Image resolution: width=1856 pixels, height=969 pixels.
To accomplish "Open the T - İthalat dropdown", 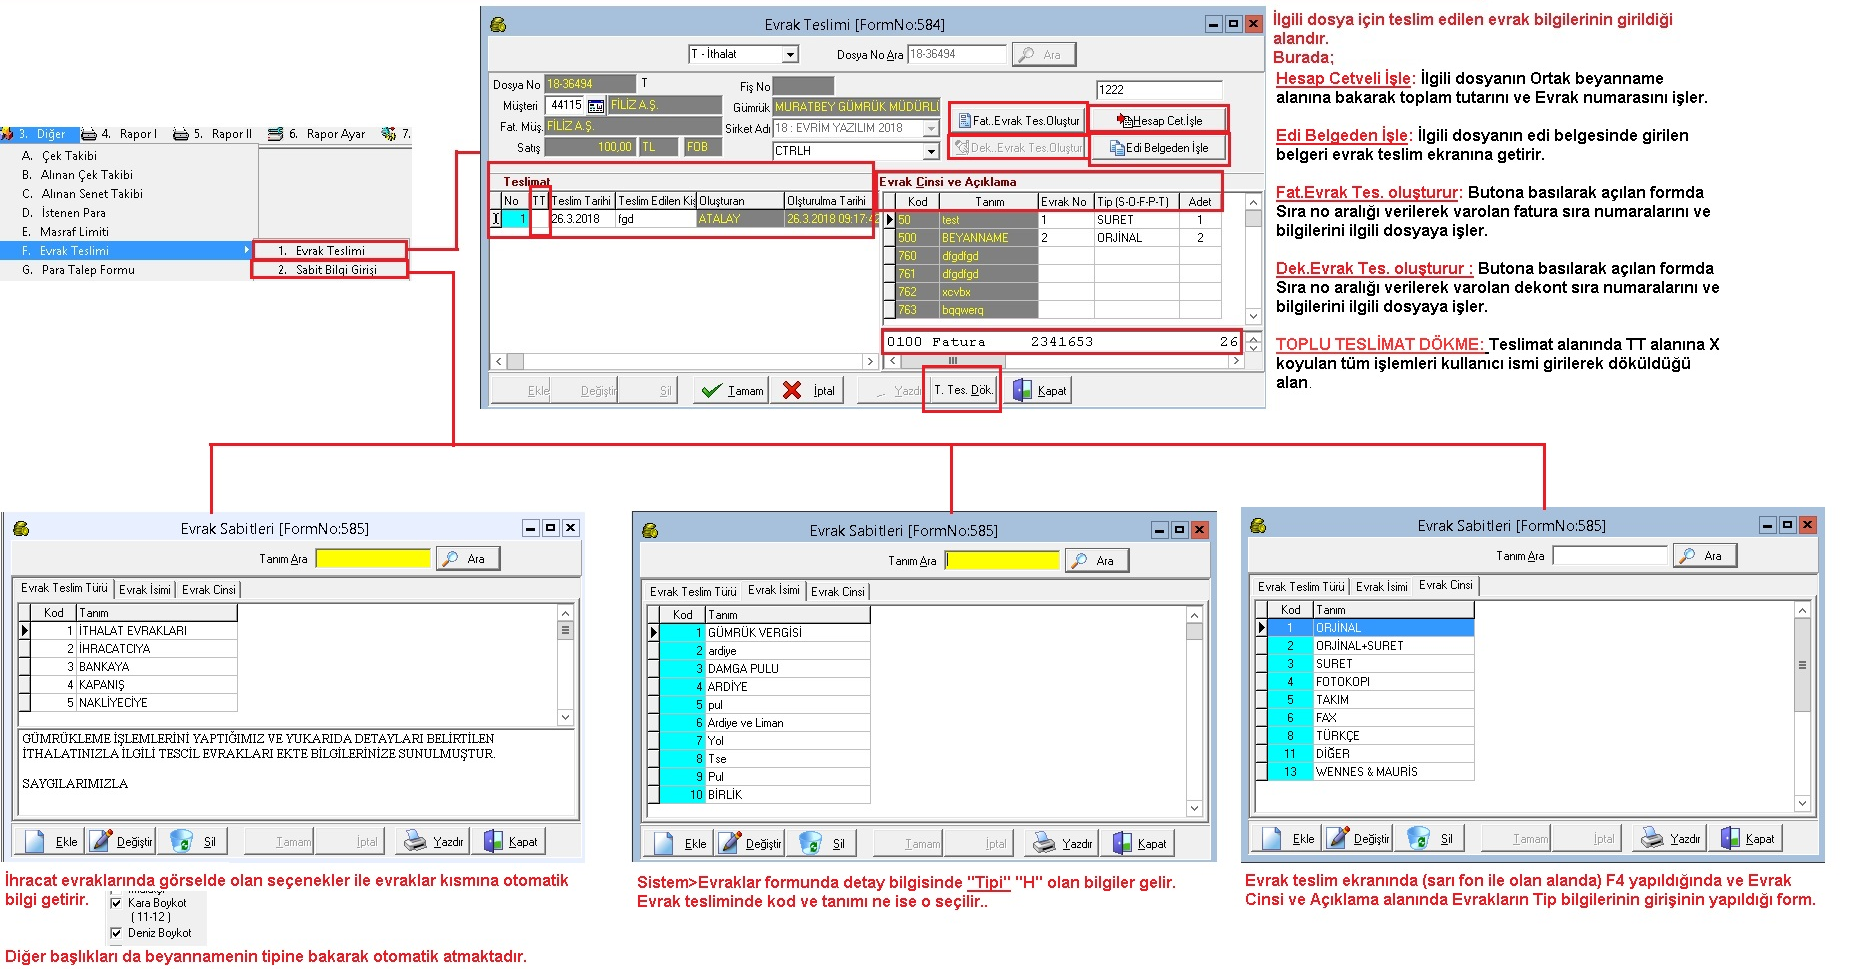I will tap(790, 55).
